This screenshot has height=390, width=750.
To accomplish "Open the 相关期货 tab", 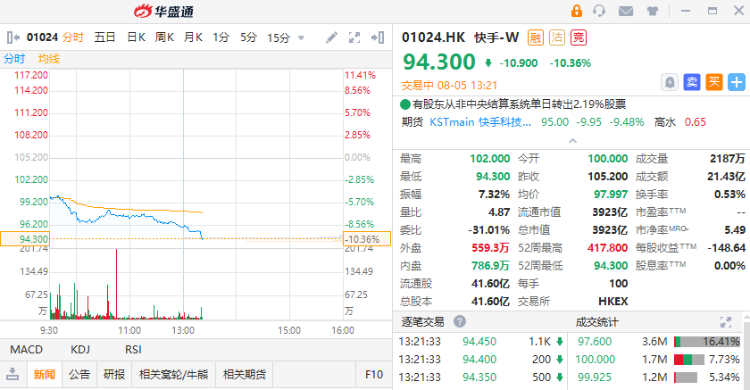I will pyautogui.click(x=244, y=374).
